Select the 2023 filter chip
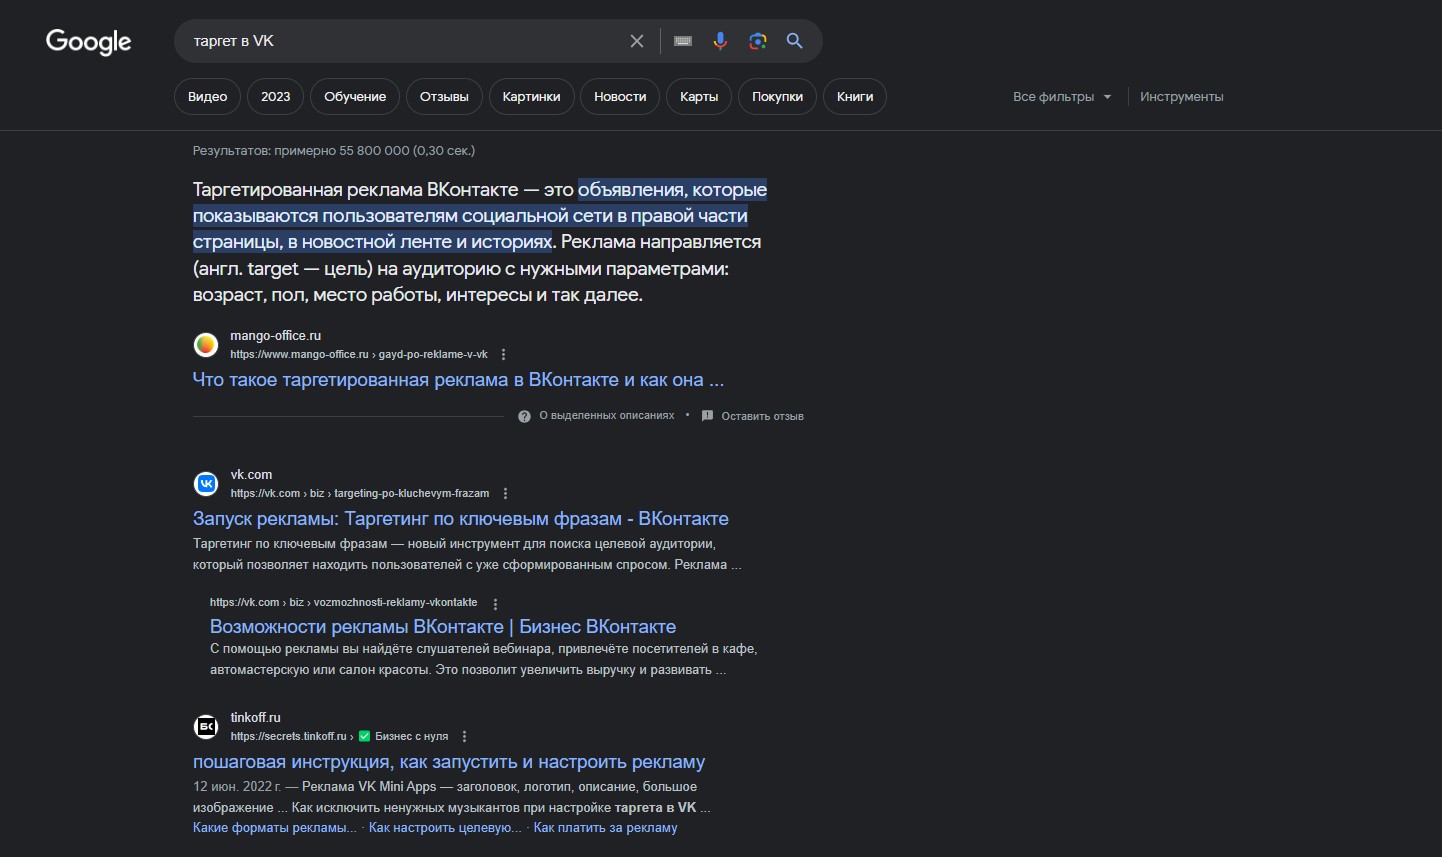 [x=276, y=97]
